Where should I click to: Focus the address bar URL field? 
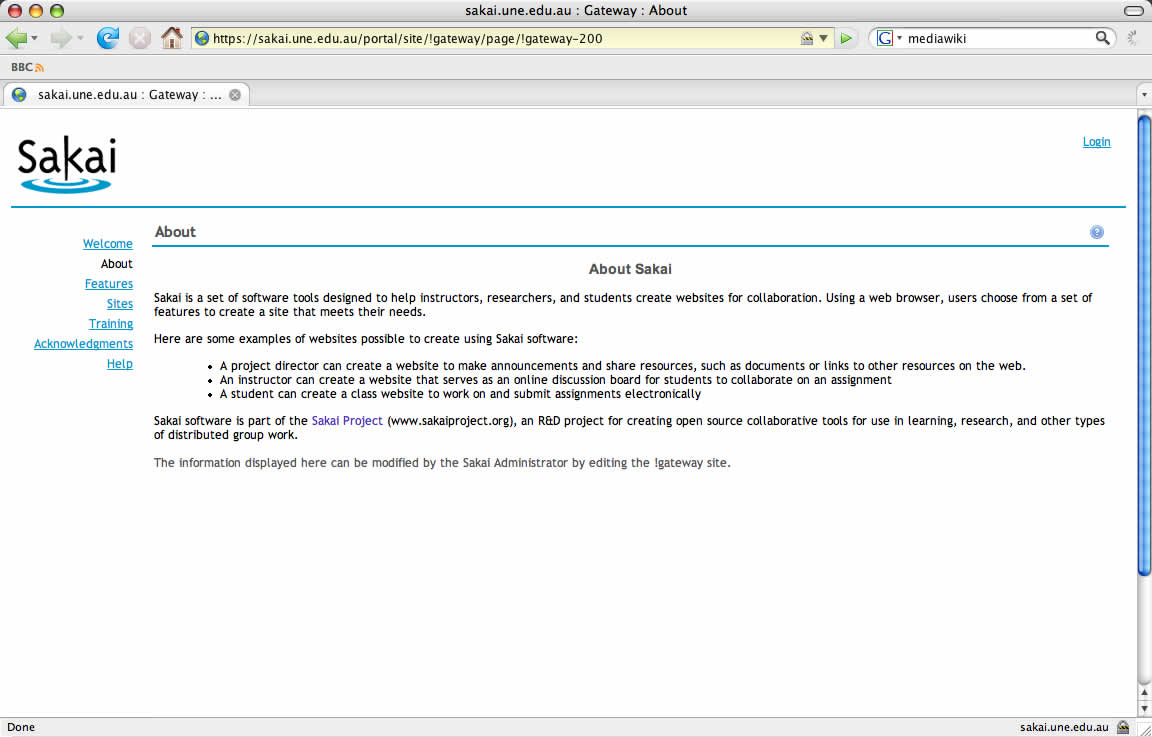pyautogui.click(x=504, y=38)
